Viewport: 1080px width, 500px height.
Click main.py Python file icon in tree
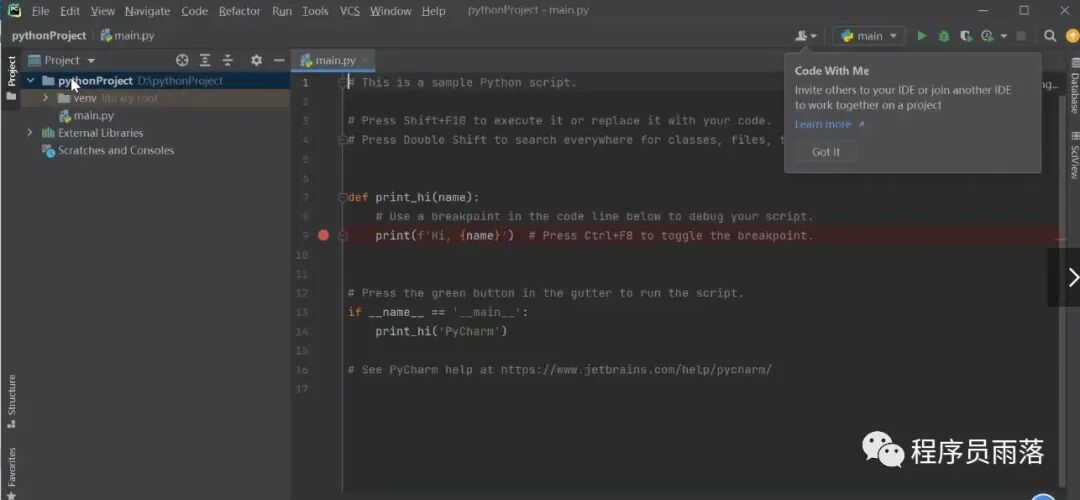(65, 116)
